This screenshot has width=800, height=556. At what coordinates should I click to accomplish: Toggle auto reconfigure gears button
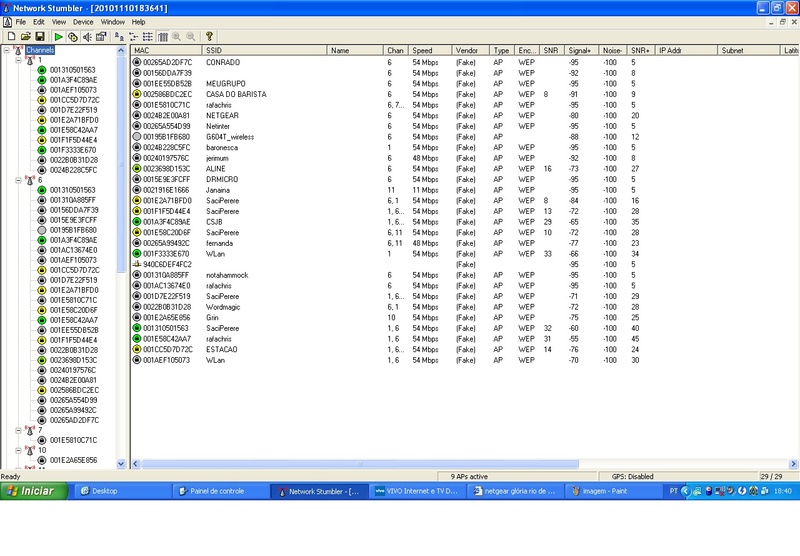[72, 36]
